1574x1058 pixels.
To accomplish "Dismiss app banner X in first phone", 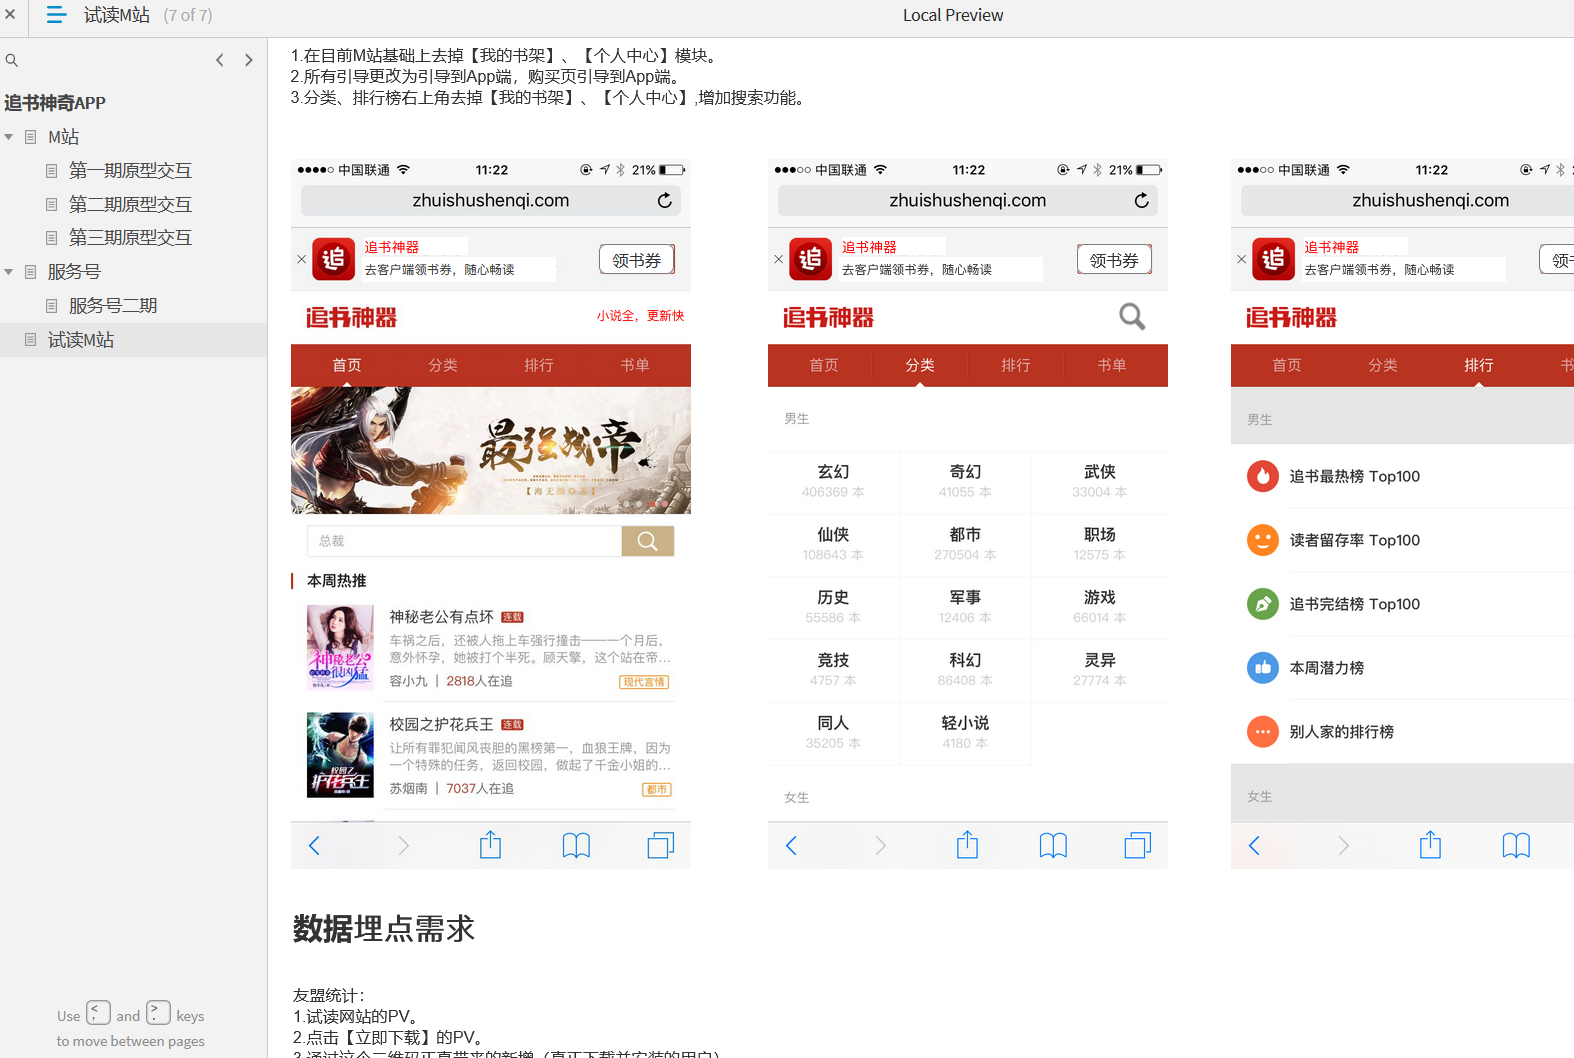I will (x=301, y=259).
